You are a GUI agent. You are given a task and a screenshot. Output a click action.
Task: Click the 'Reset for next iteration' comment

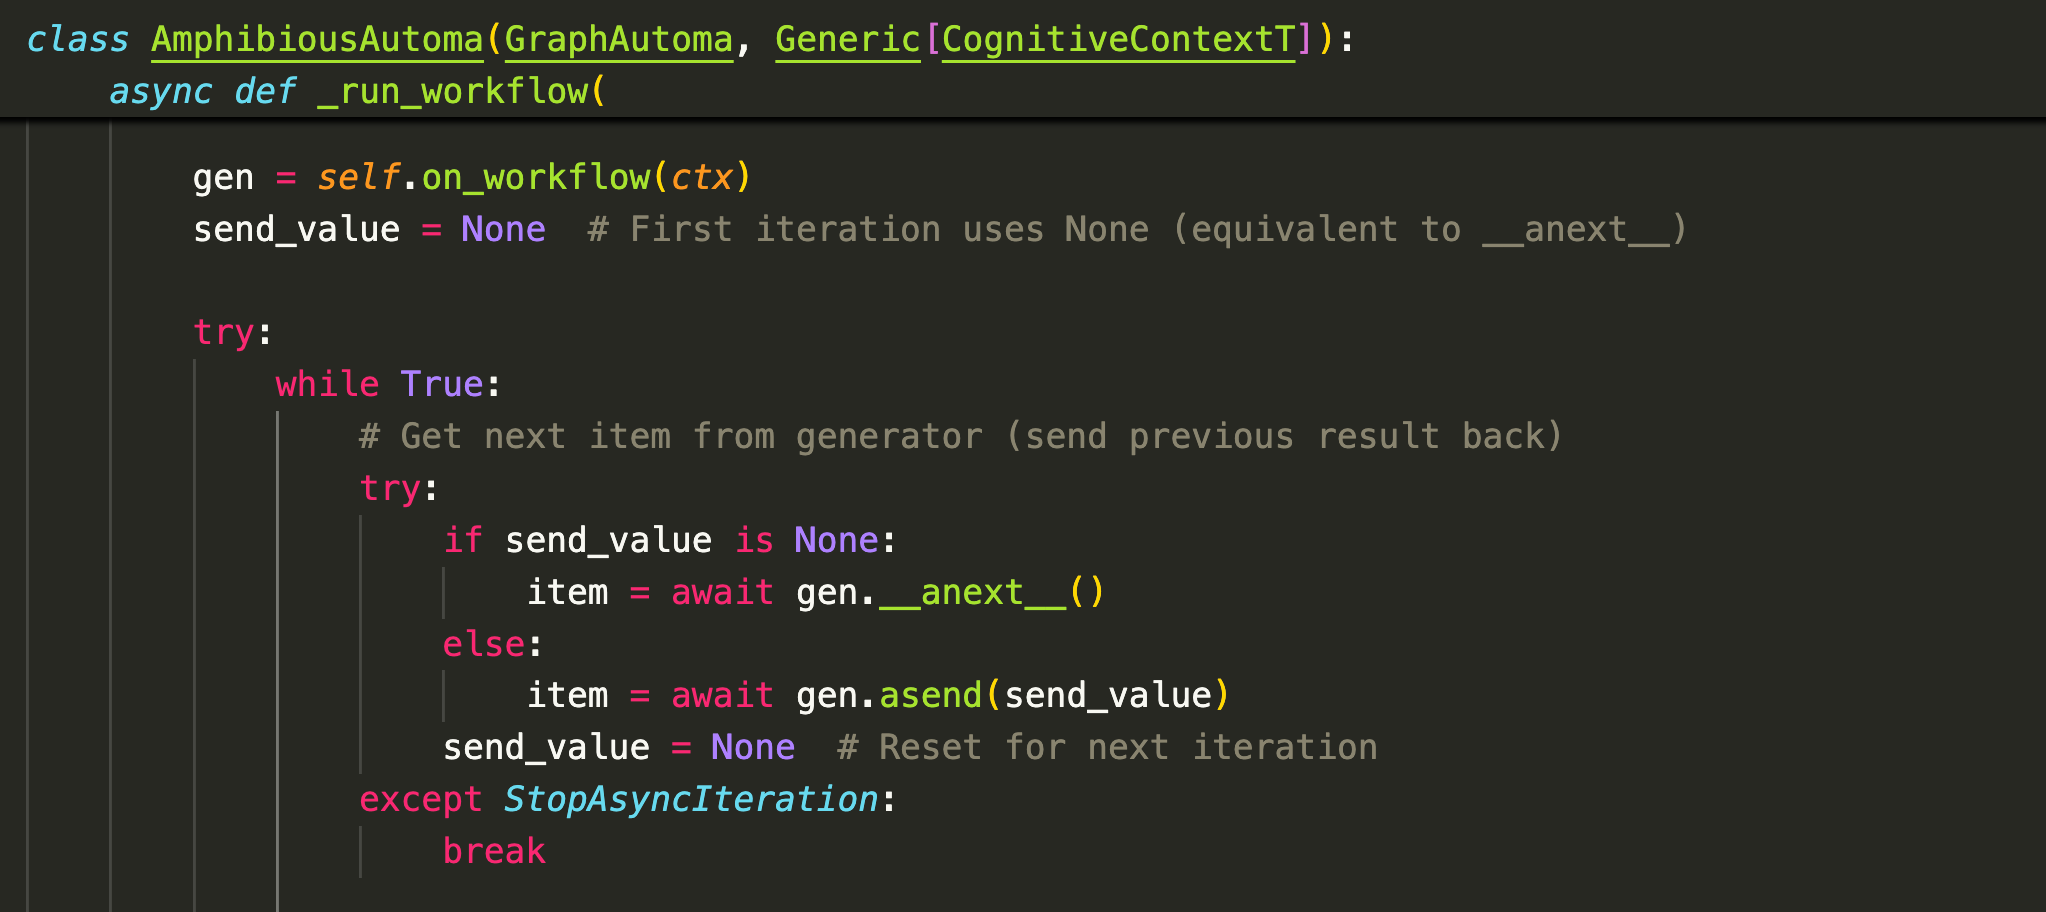coord(1107,748)
